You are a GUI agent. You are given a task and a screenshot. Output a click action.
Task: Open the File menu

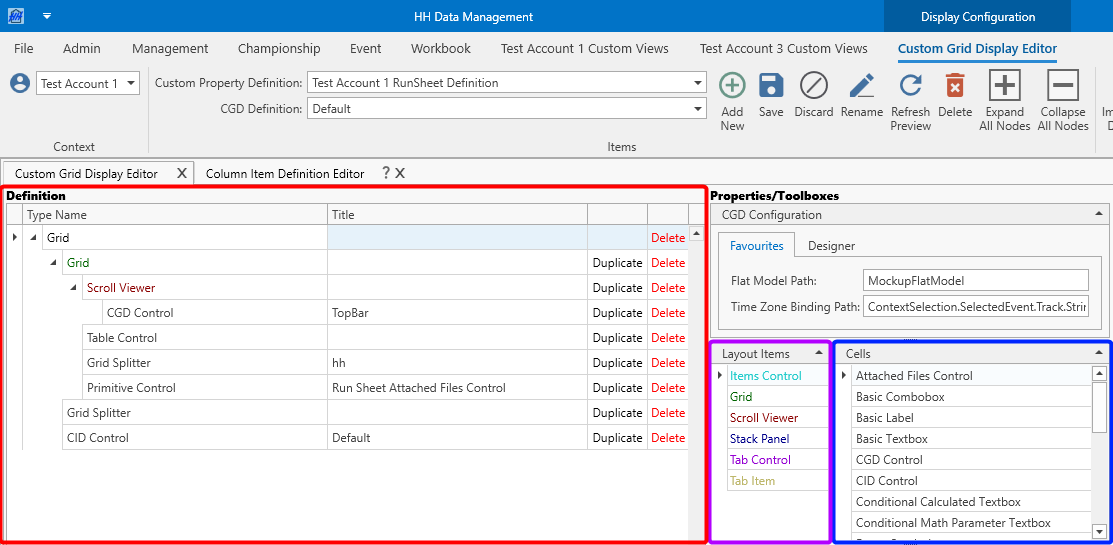[x=23, y=48]
